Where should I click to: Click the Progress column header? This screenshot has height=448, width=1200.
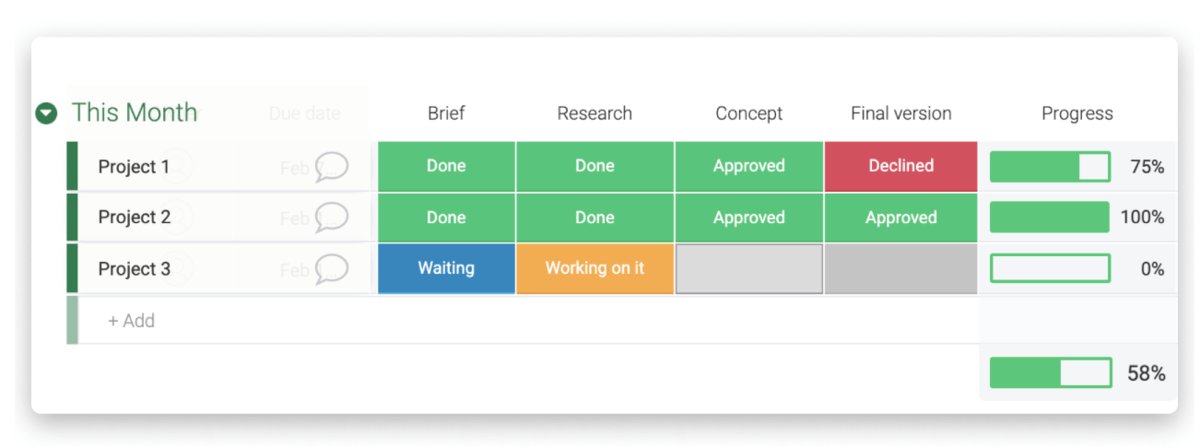[x=1077, y=113]
